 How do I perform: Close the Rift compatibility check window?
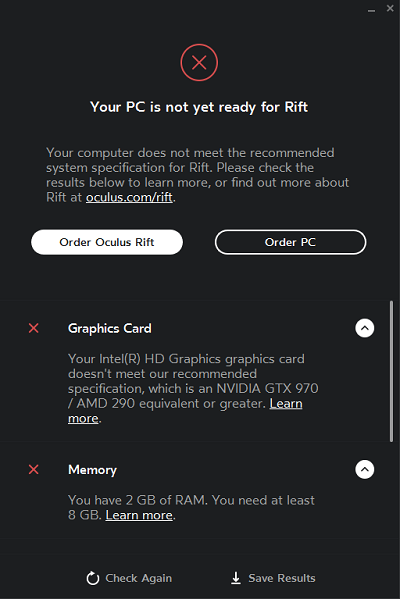[390, 8]
